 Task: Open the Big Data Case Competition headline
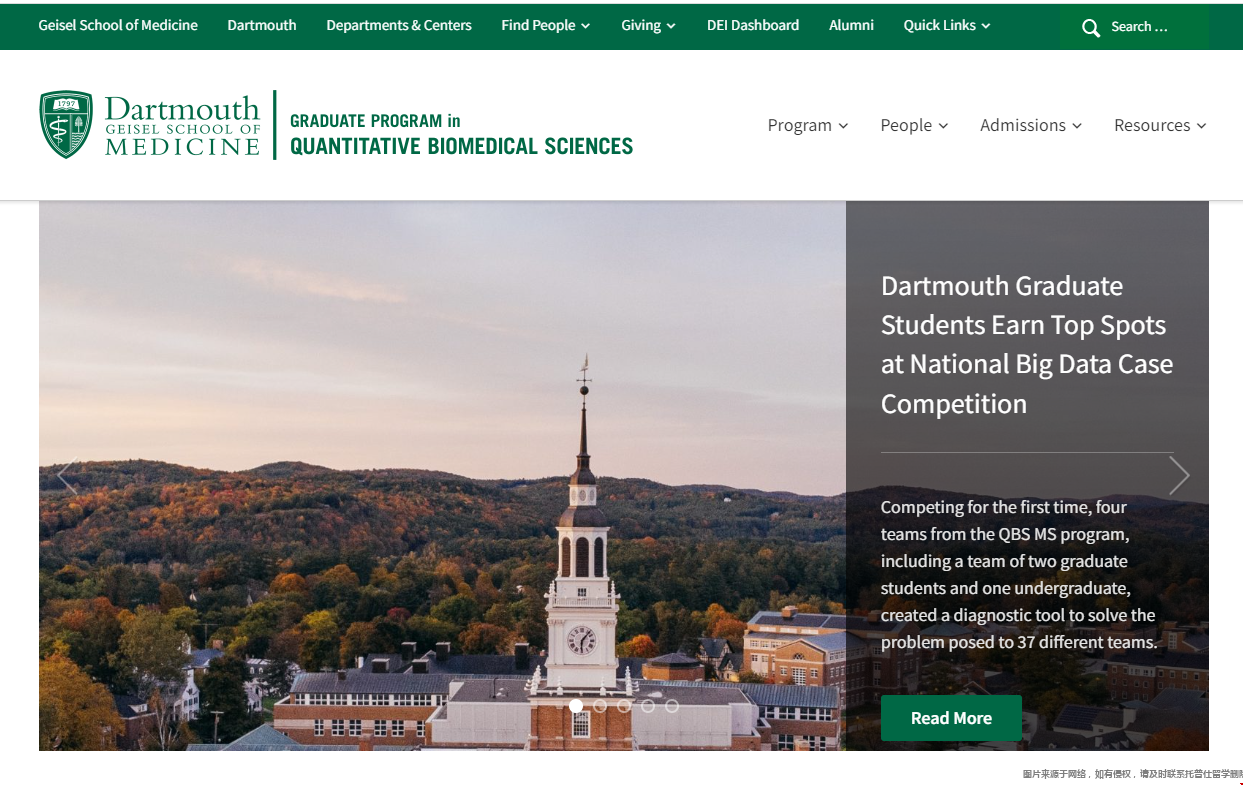click(x=1027, y=345)
